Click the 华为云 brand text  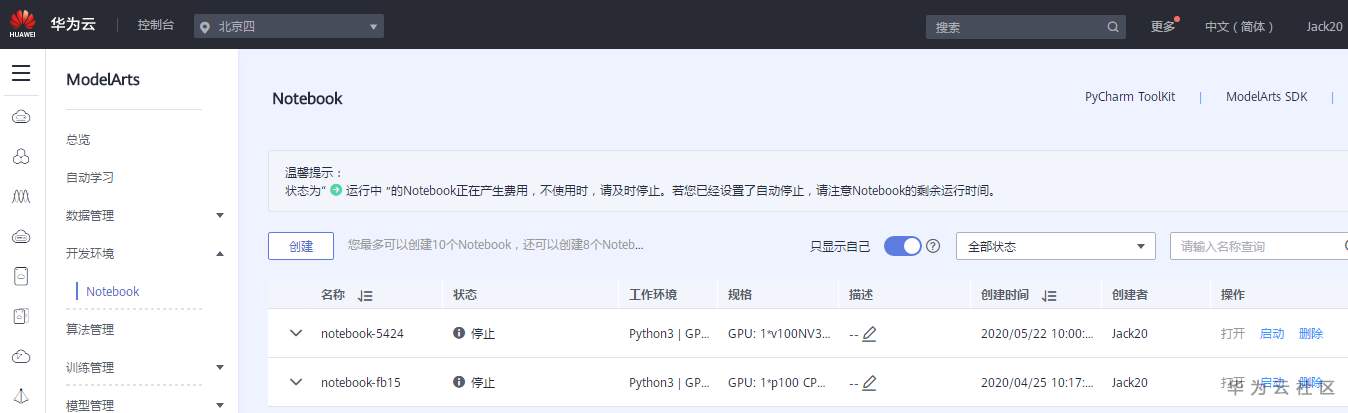click(73, 25)
